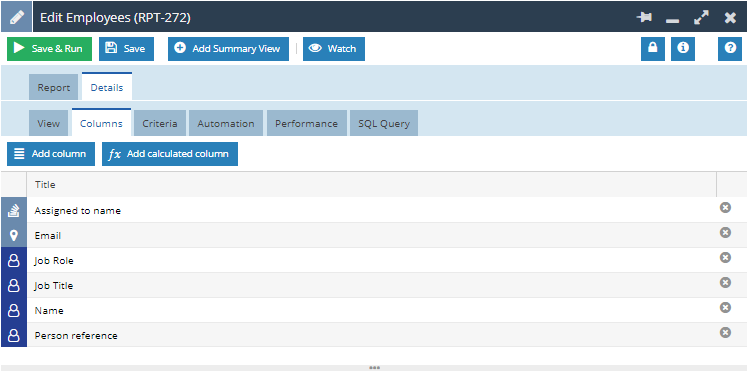Open the info icon button

tap(683, 49)
